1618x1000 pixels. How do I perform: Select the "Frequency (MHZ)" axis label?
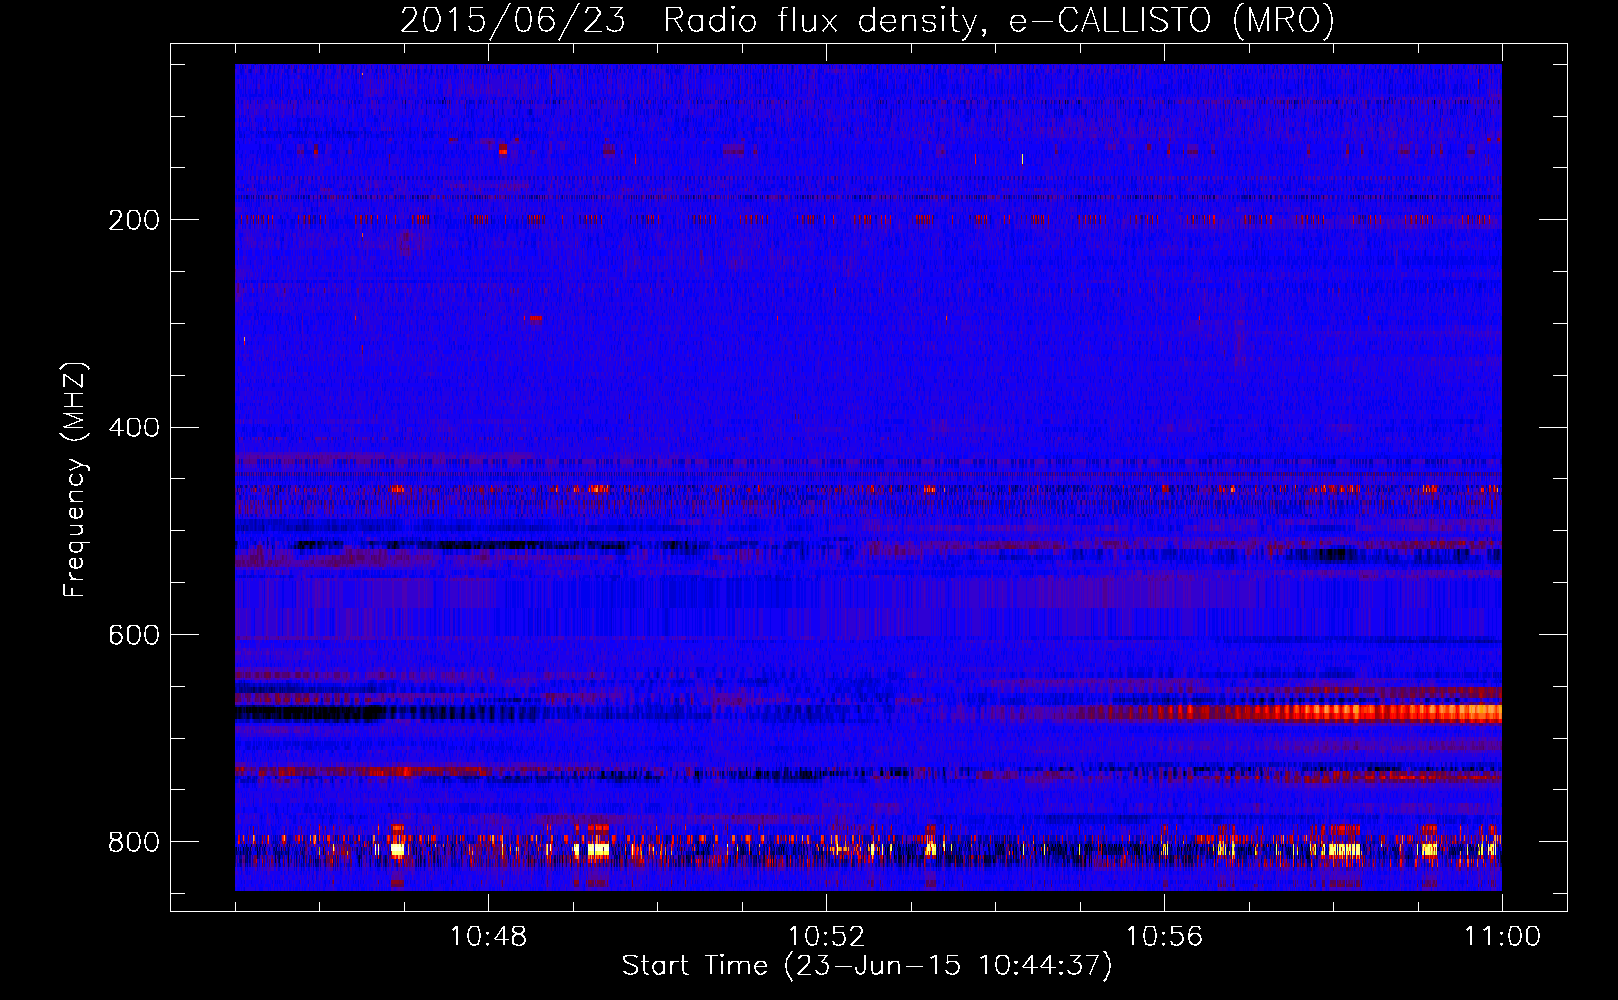[x=75, y=480]
